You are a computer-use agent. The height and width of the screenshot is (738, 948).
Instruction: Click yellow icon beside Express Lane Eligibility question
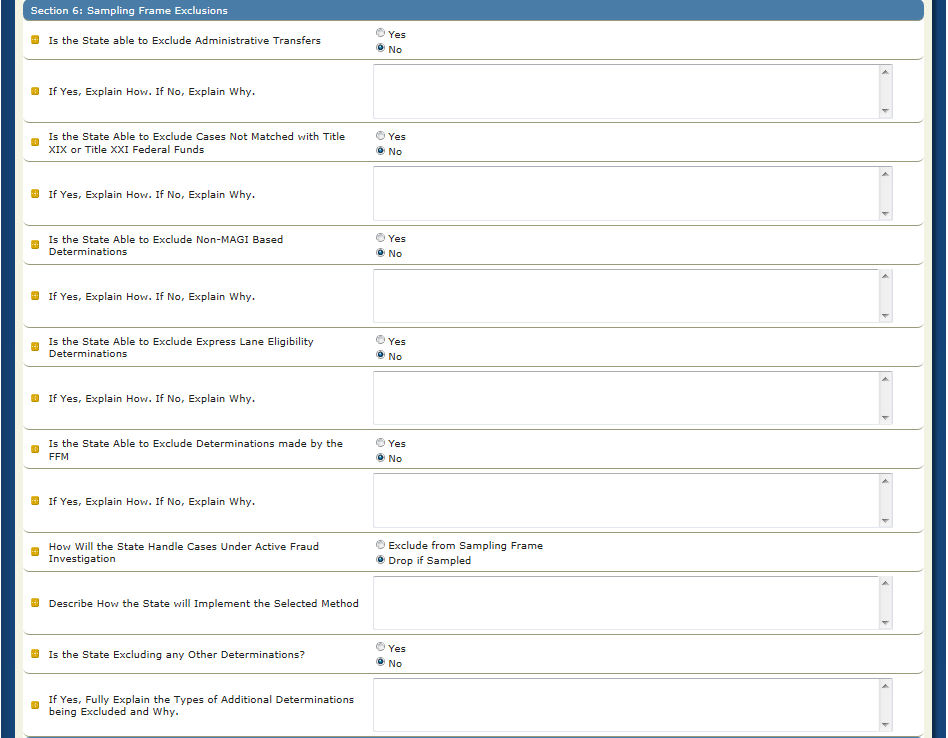[36, 347]
